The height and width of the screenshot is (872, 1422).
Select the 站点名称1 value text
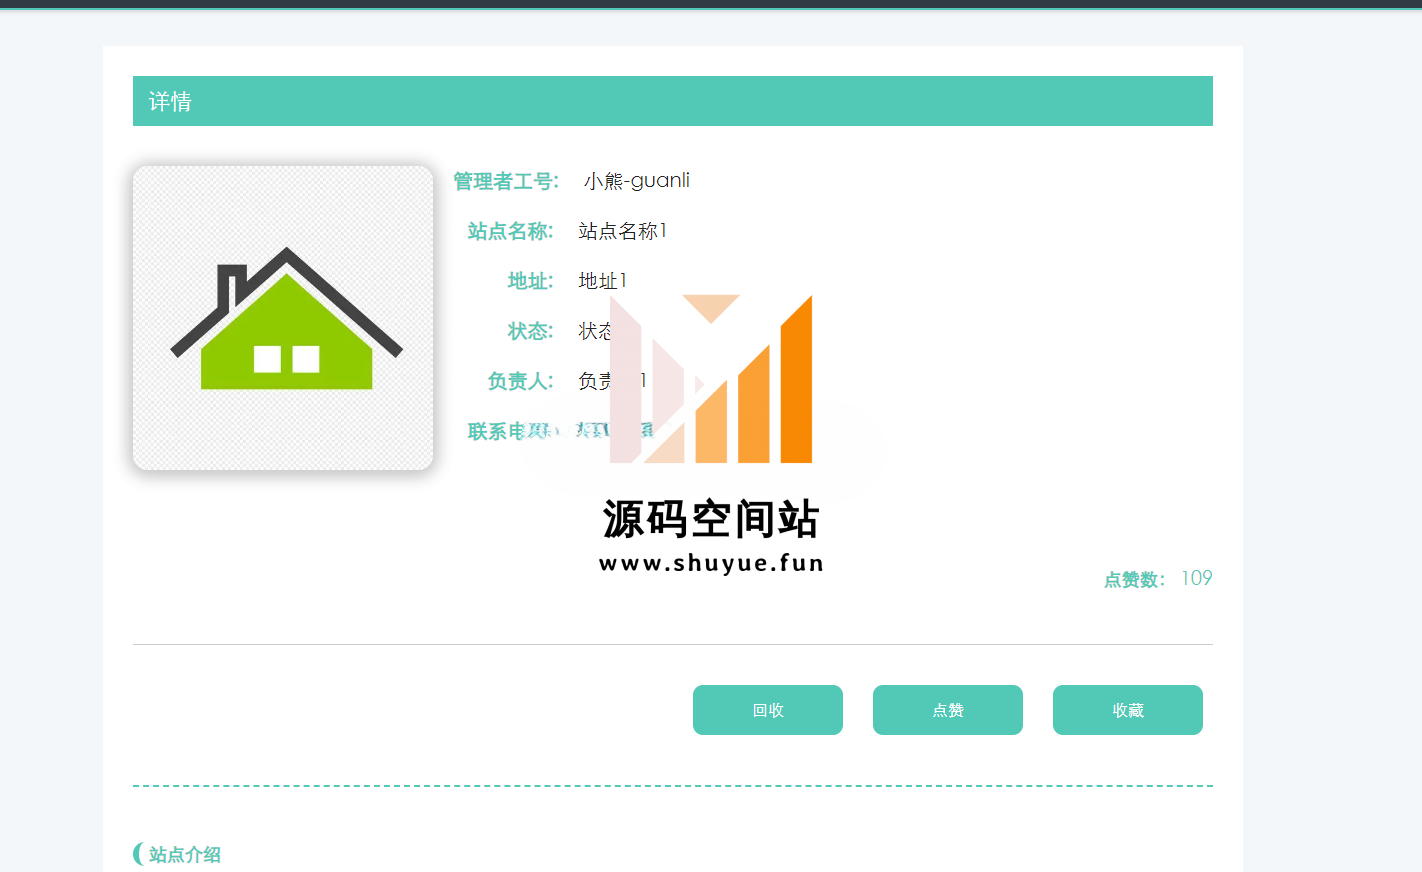click(622, 231)
